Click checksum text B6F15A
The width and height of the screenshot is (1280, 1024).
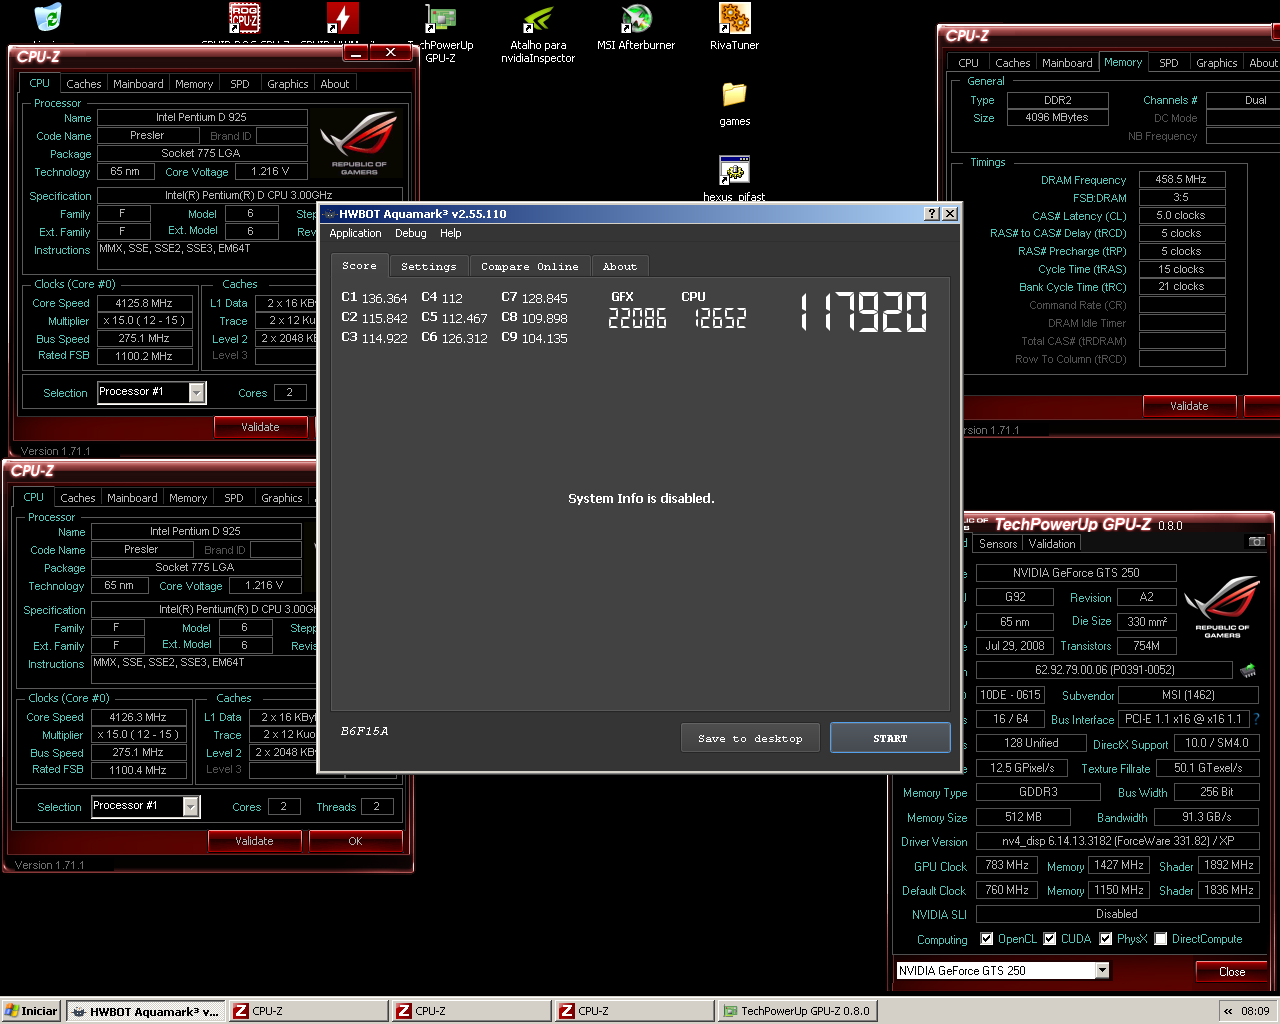[364, 731]
